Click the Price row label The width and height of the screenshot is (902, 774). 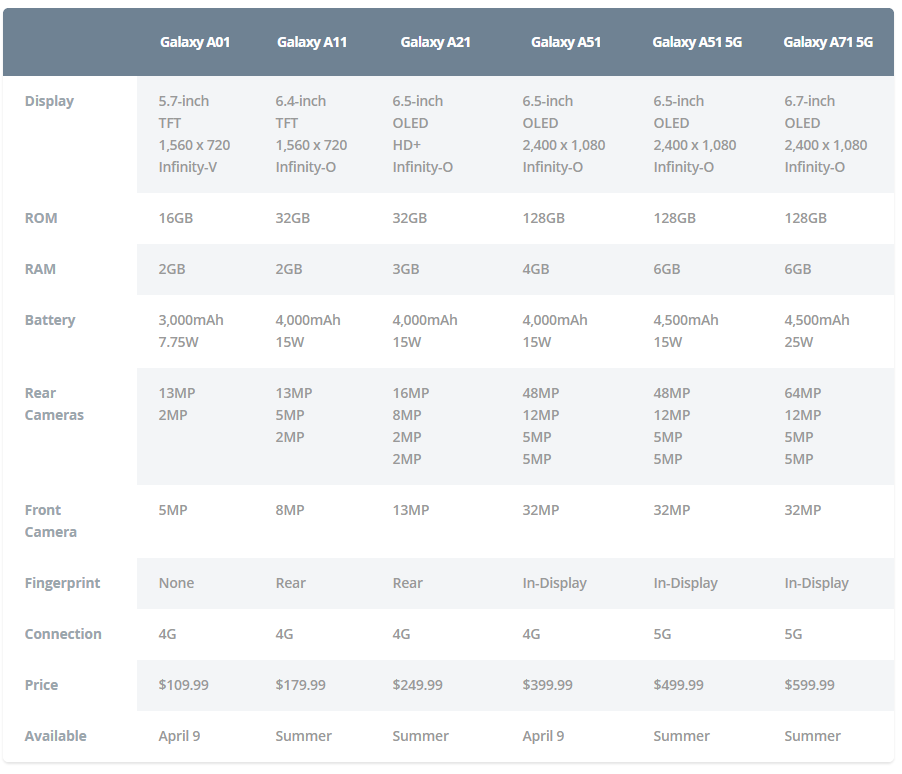click(41, 685)
